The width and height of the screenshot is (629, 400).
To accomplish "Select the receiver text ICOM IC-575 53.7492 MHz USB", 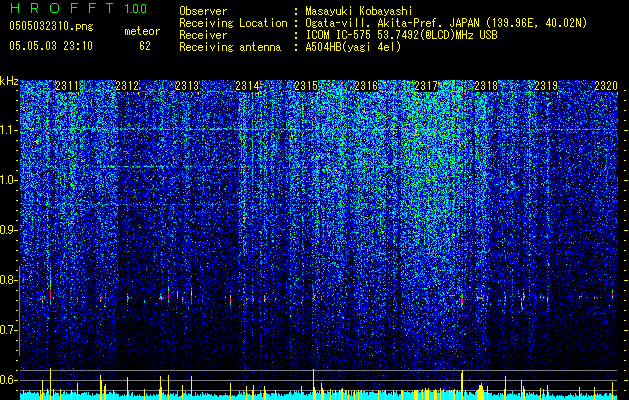I will click(401, 35).
